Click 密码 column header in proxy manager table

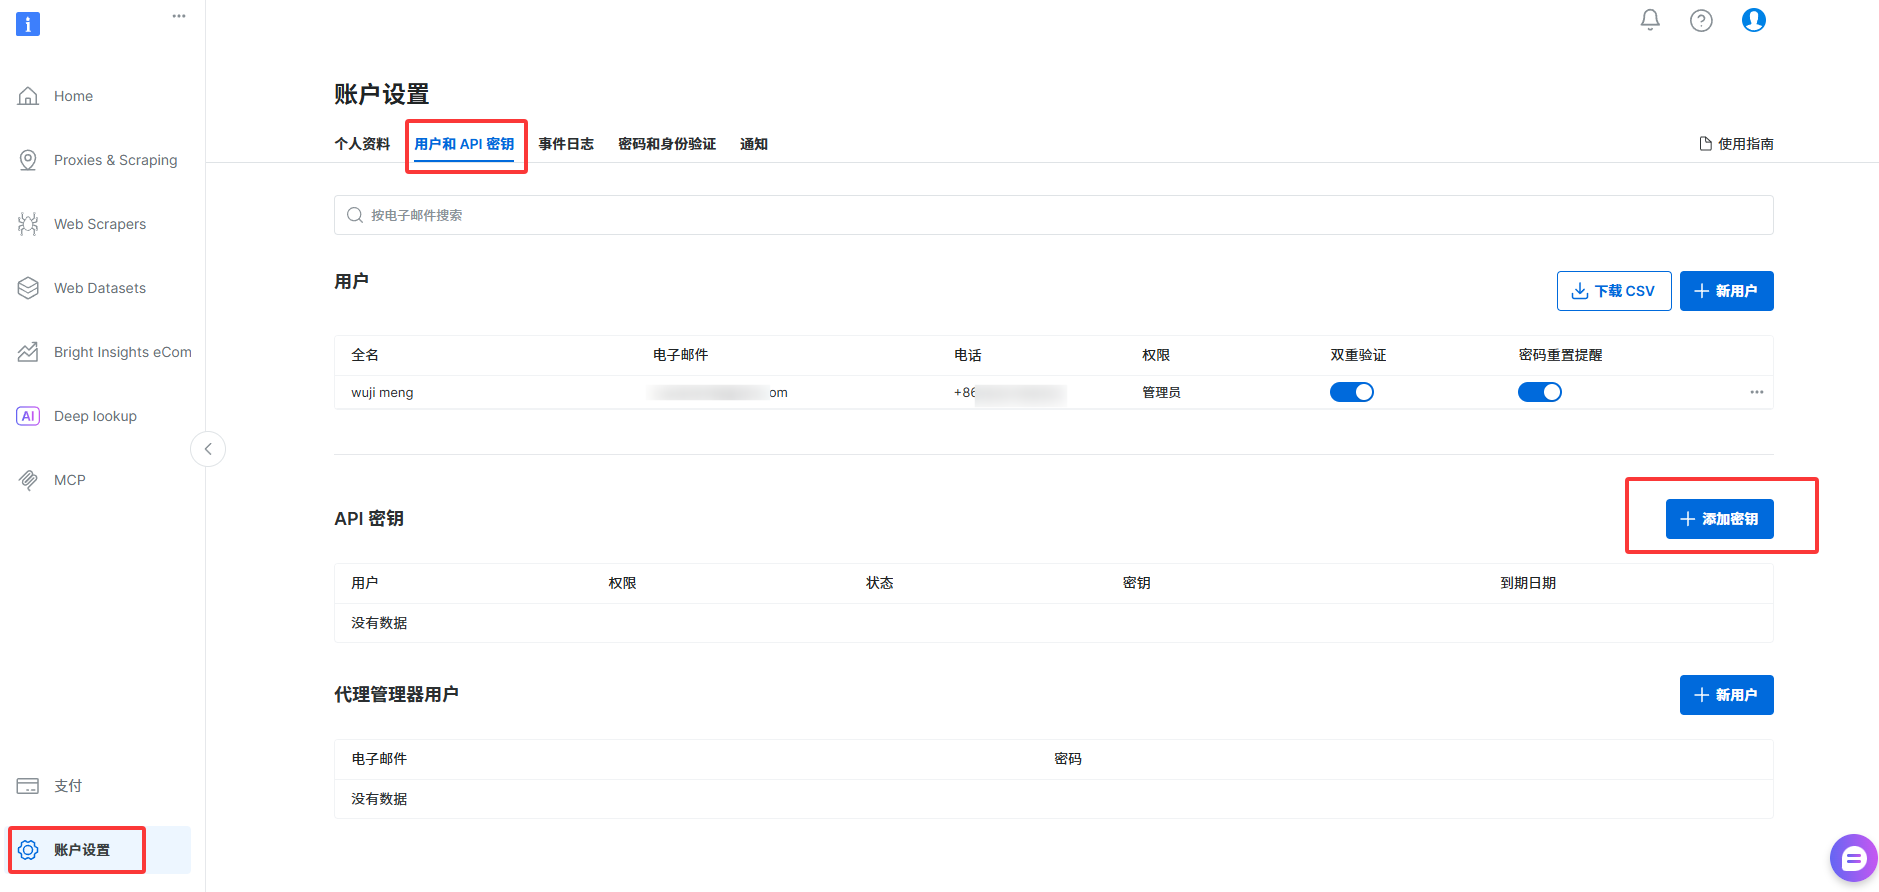pyautogui.click(x=1068, y=759)
